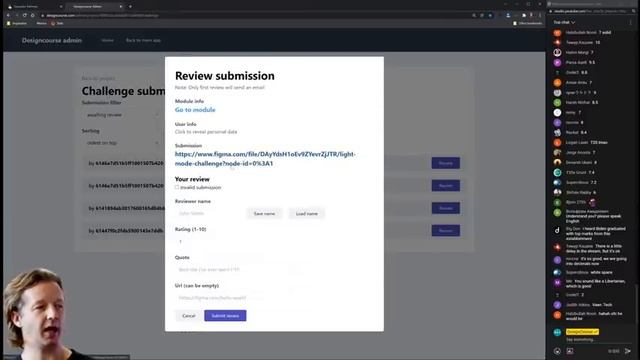Switch to the Designcourse Admin browser tab
This screenshot has width=640, height=360.
[x=95, y=7]
